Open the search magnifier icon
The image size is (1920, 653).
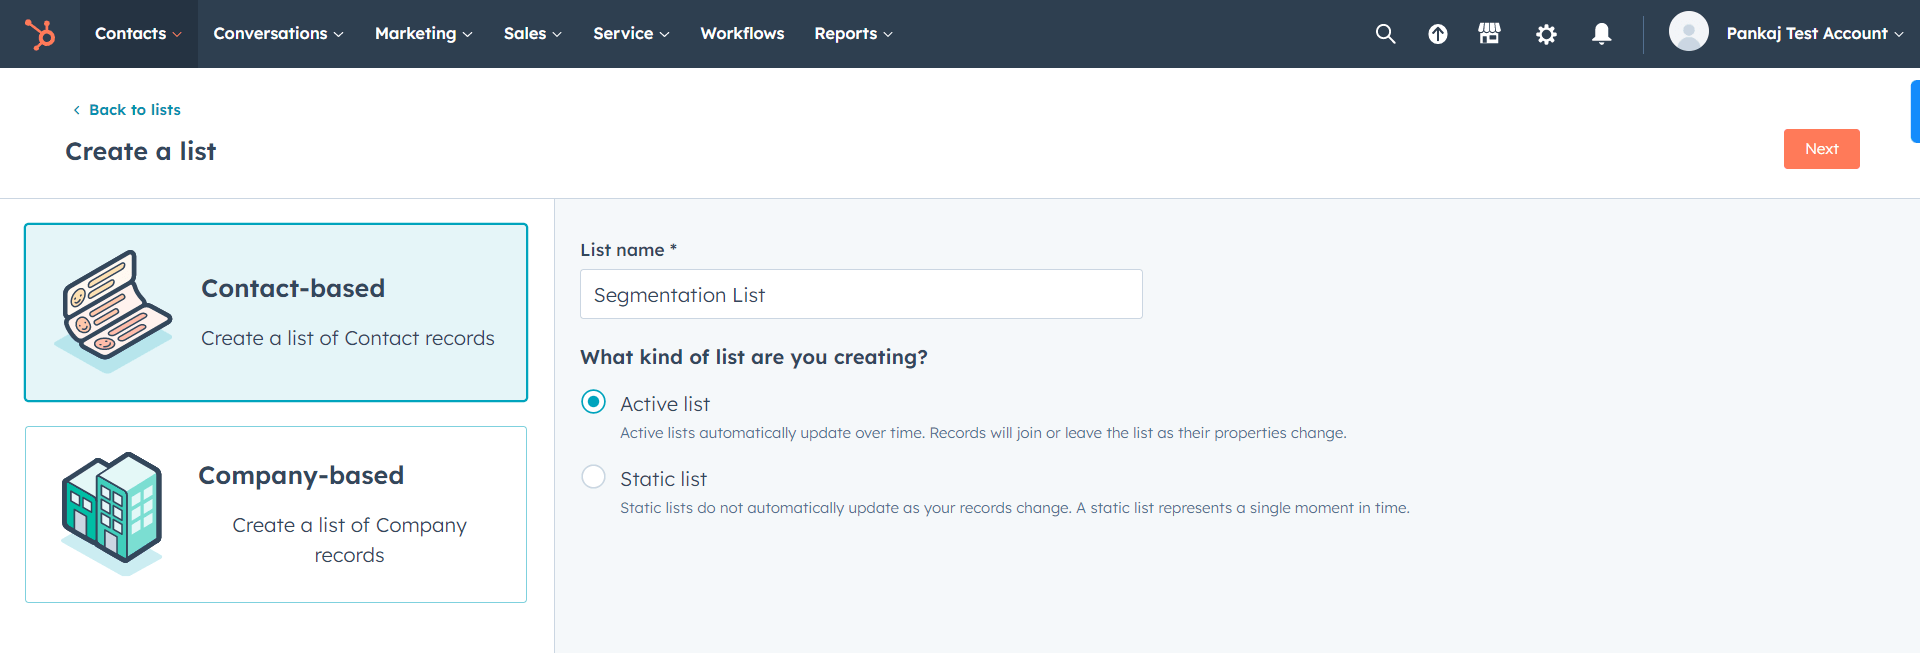(1385, 34)
